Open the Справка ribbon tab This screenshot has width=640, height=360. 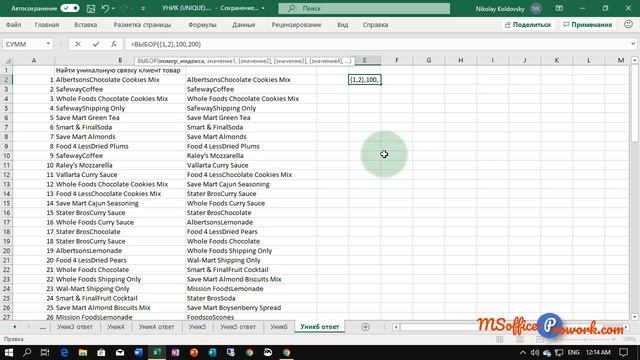(x=375, y=25)
